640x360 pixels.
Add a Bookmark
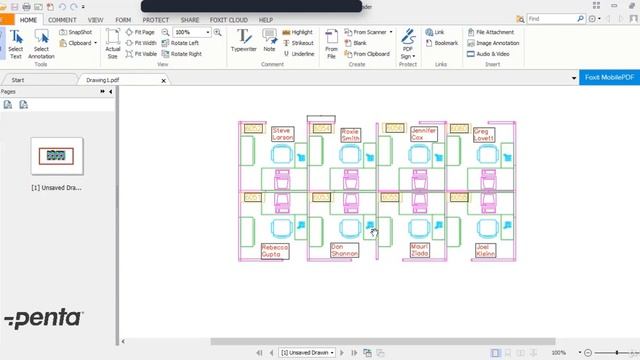click(442, 43)
